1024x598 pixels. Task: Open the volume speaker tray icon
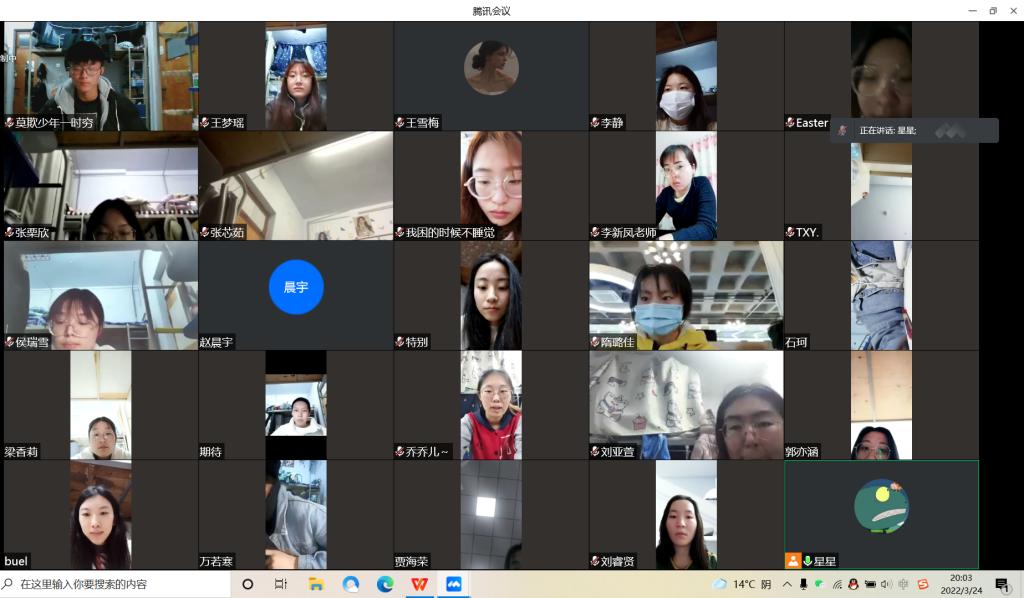[x=887, y=584]
